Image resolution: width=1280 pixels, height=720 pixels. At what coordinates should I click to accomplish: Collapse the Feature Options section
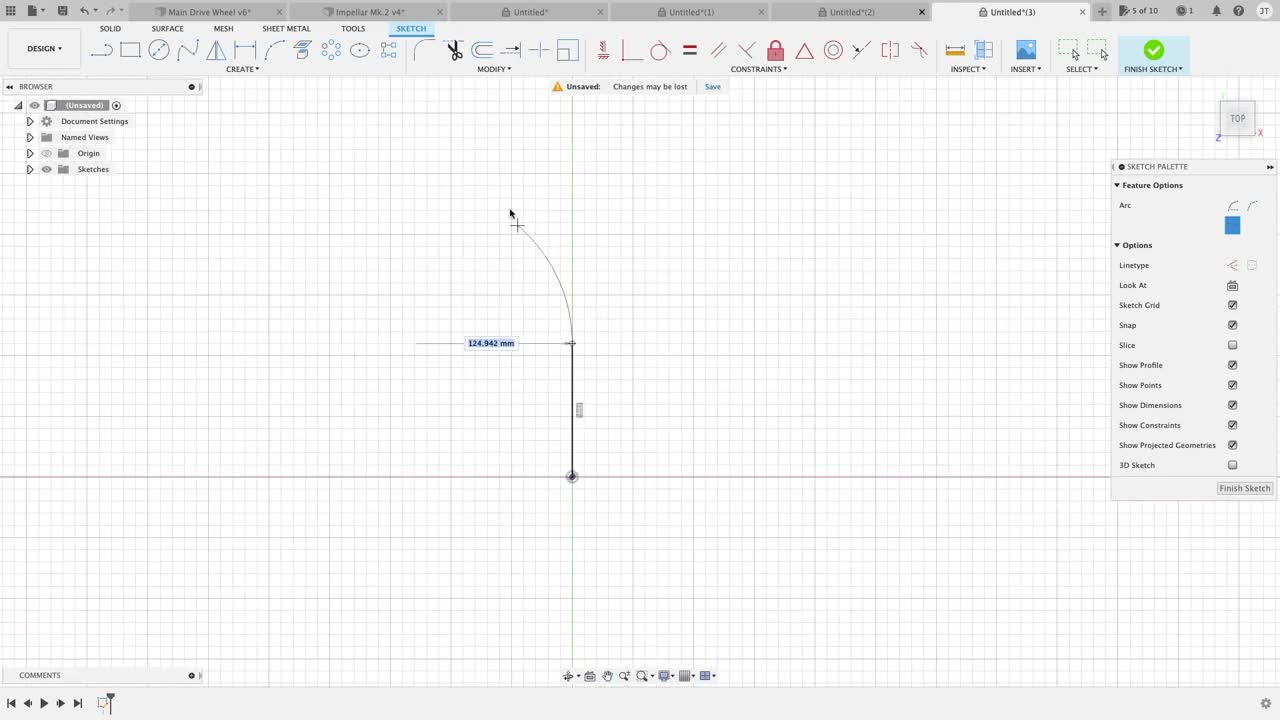[1117, 185]
